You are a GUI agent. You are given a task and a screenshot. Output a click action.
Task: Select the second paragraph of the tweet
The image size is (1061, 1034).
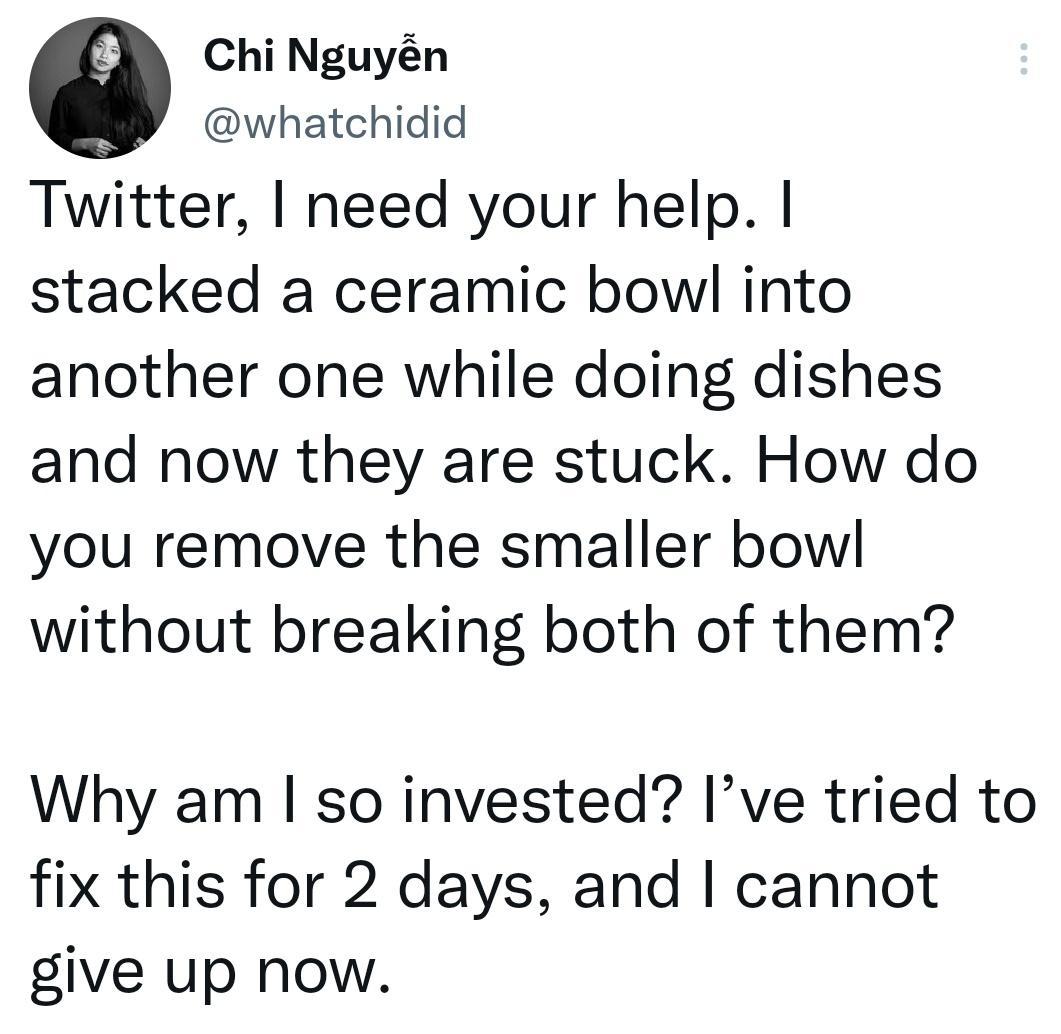(500, 880)
